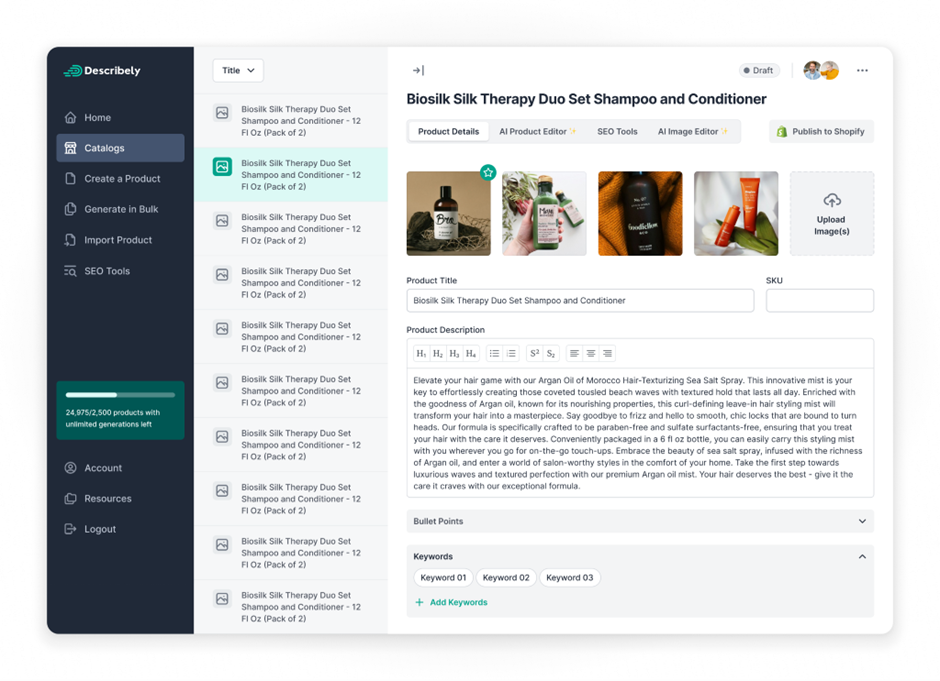This screenshot has width=940, height=681.
Task: Open the SEO Tools tab
Action: pos(617,132)
